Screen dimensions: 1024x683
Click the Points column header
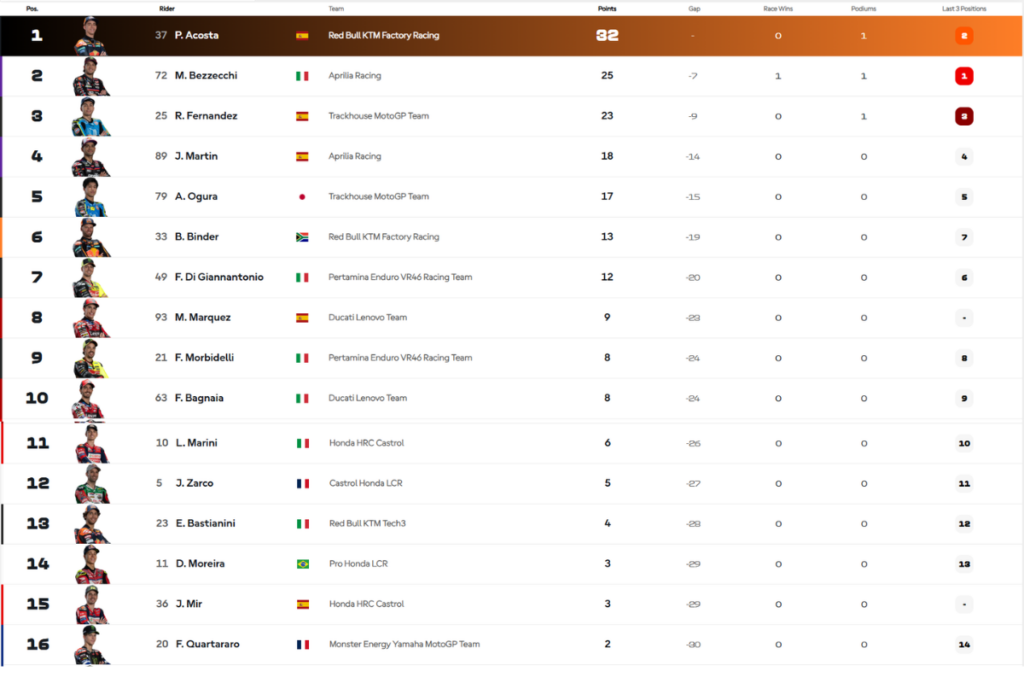(607, 9)
